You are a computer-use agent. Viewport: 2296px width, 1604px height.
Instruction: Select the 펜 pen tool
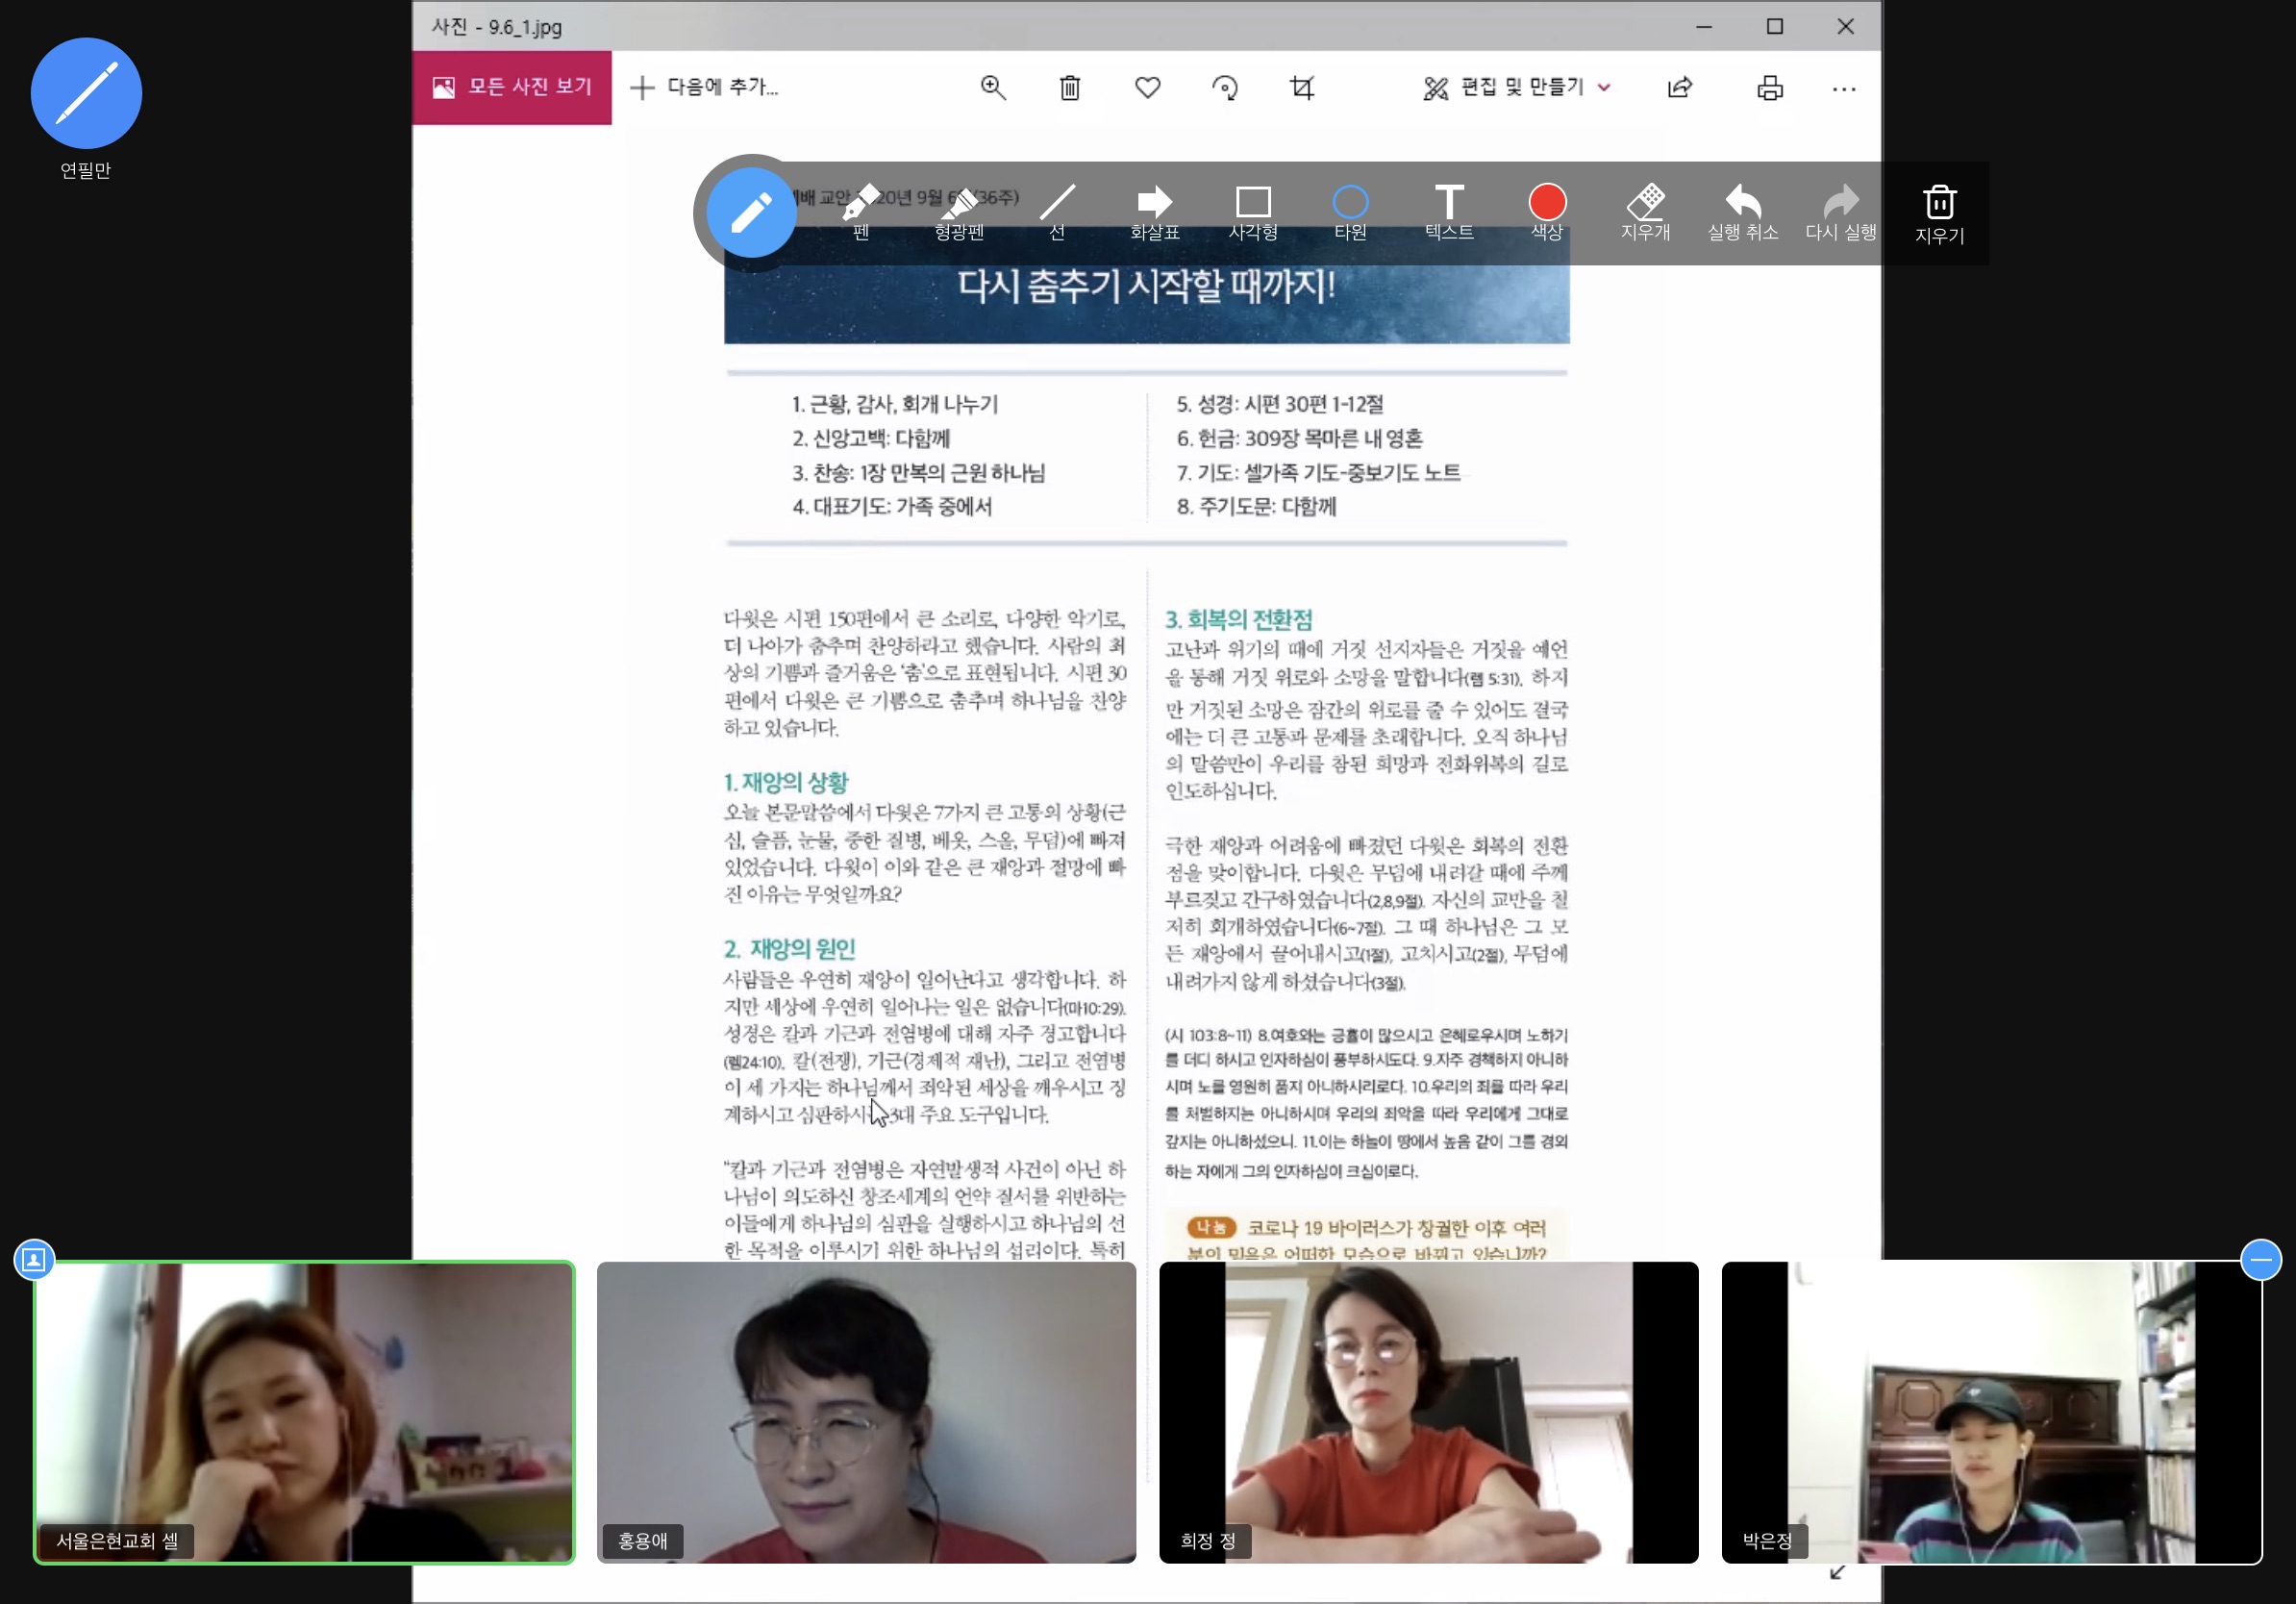(x=861, y=213)
